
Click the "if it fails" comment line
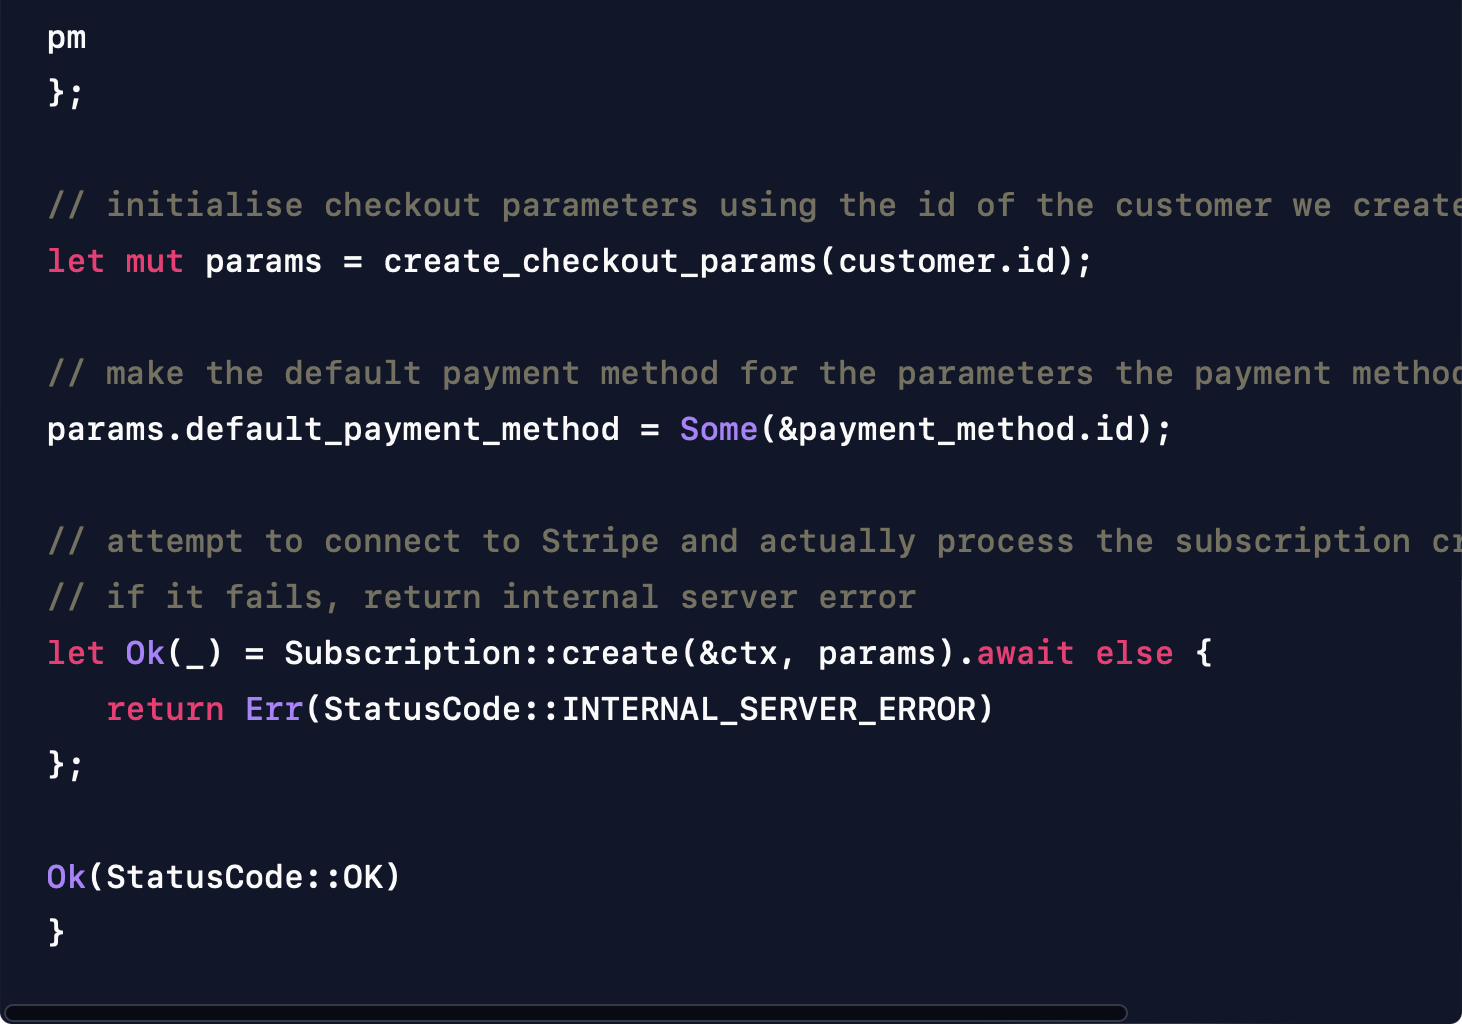click(x=480, y=598)
